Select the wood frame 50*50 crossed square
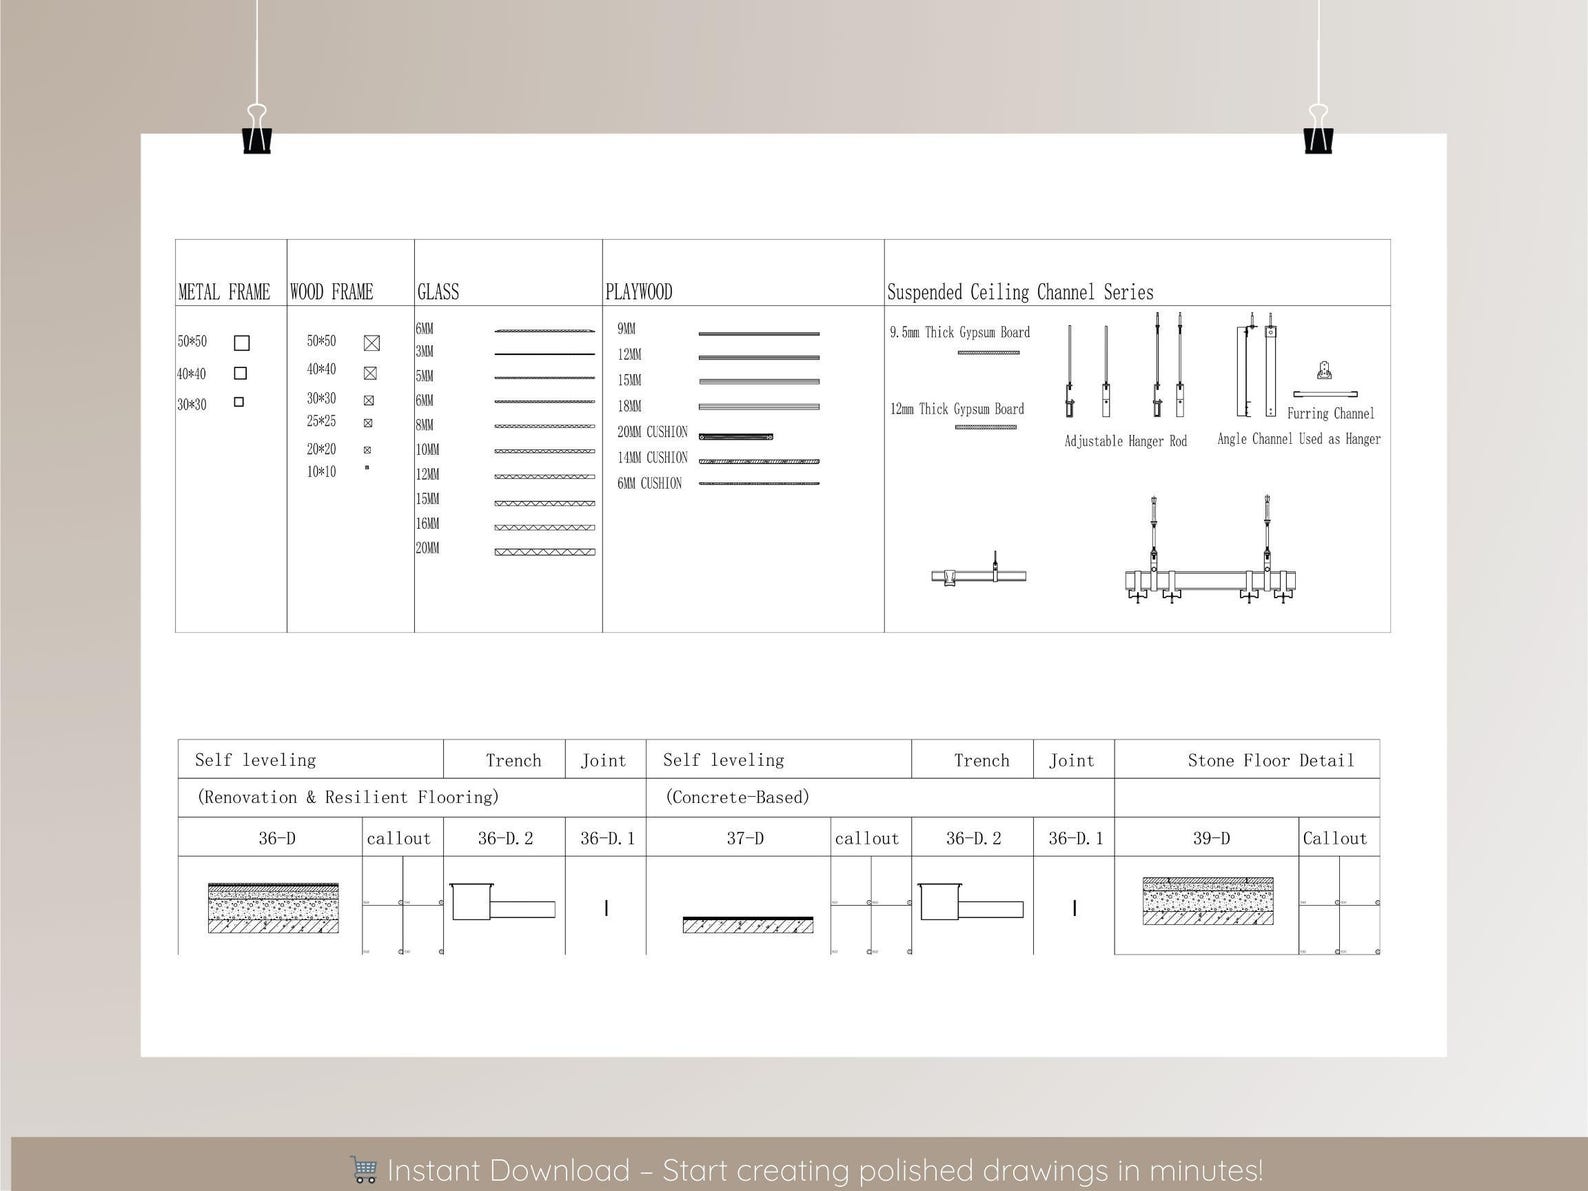The image size is (1588, 1191). pos(372,343)
